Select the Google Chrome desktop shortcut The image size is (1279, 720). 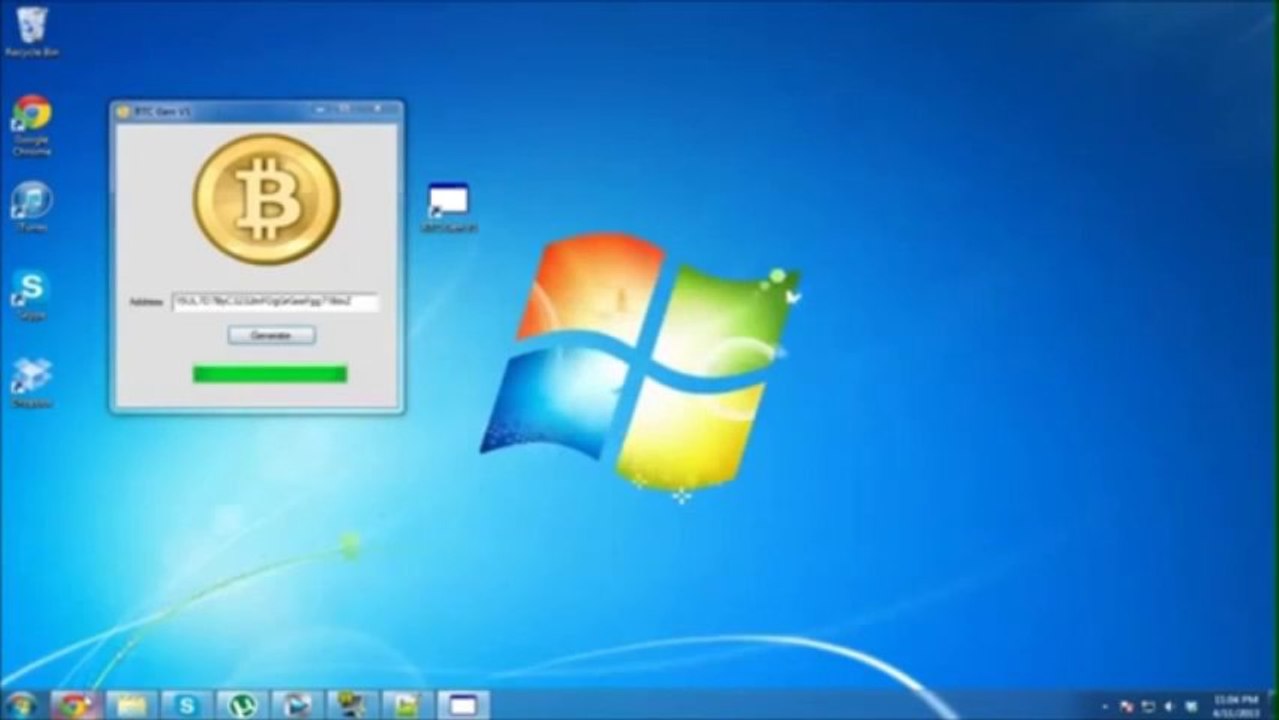(x=31, y=125)
